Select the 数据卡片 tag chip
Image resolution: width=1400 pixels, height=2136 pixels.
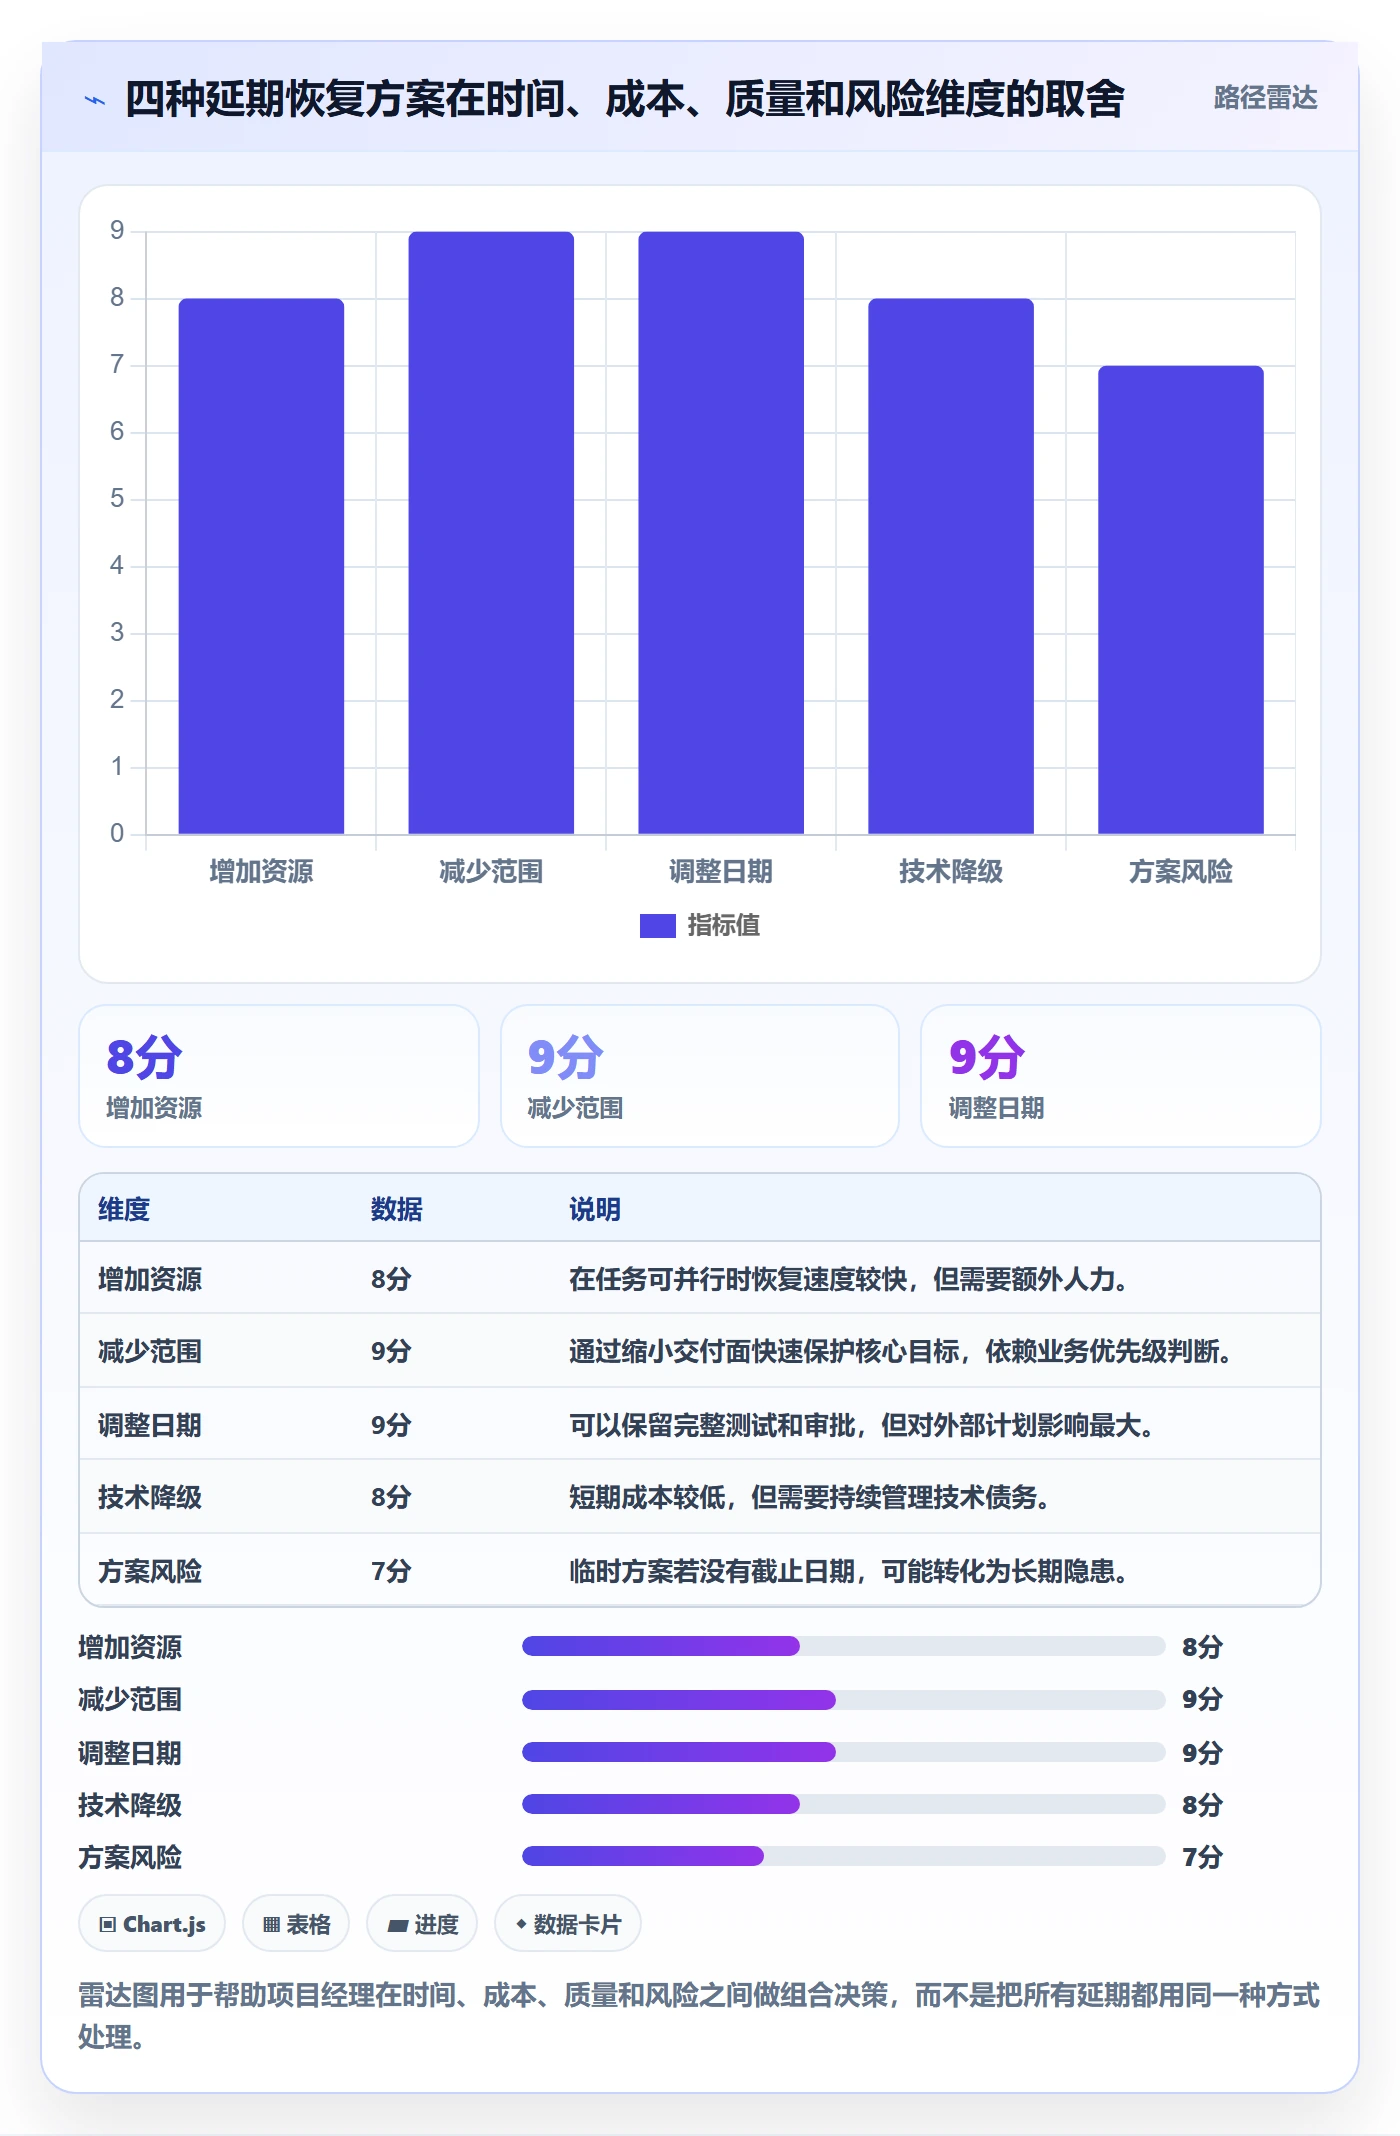(x=568, y=1924)
